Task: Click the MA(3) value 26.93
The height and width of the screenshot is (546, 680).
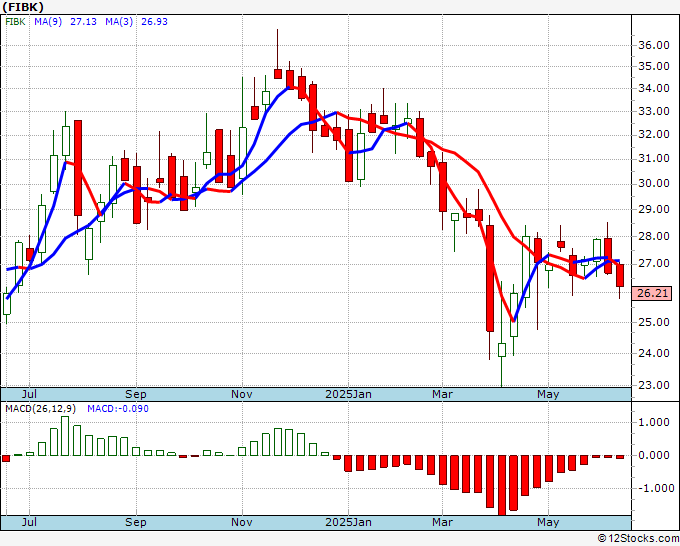Action: pyautogui.click(x=154, y=22)
